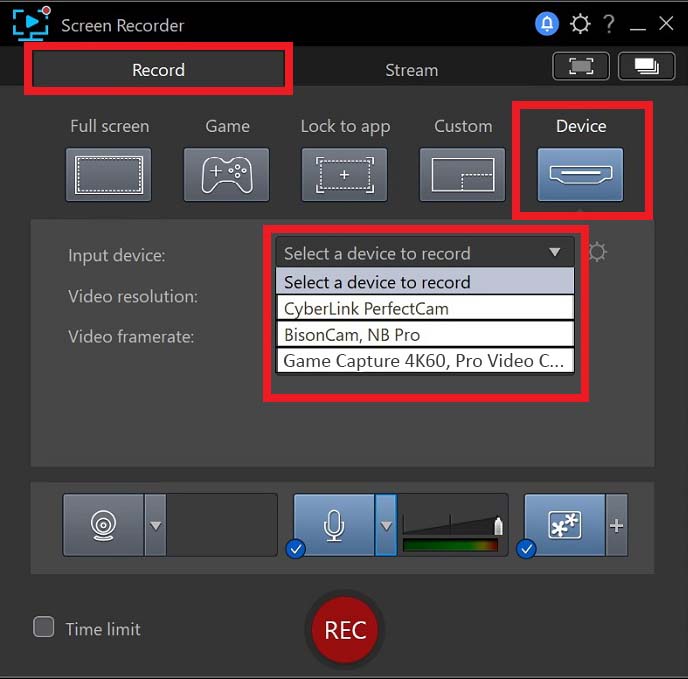Viewport: 688px width, 679px height.
Task: Collapse the Input device dropdown arrow
Action: tap(555, 252)
